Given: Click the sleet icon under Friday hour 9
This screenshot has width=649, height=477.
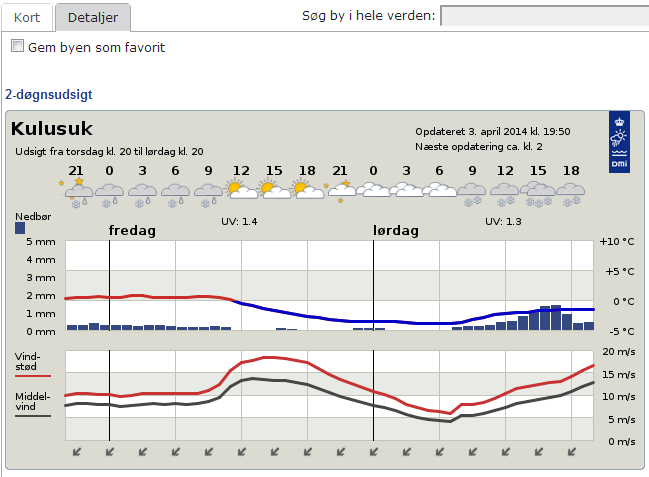Looking at the screenshot, I should click(x=208, y=194).
